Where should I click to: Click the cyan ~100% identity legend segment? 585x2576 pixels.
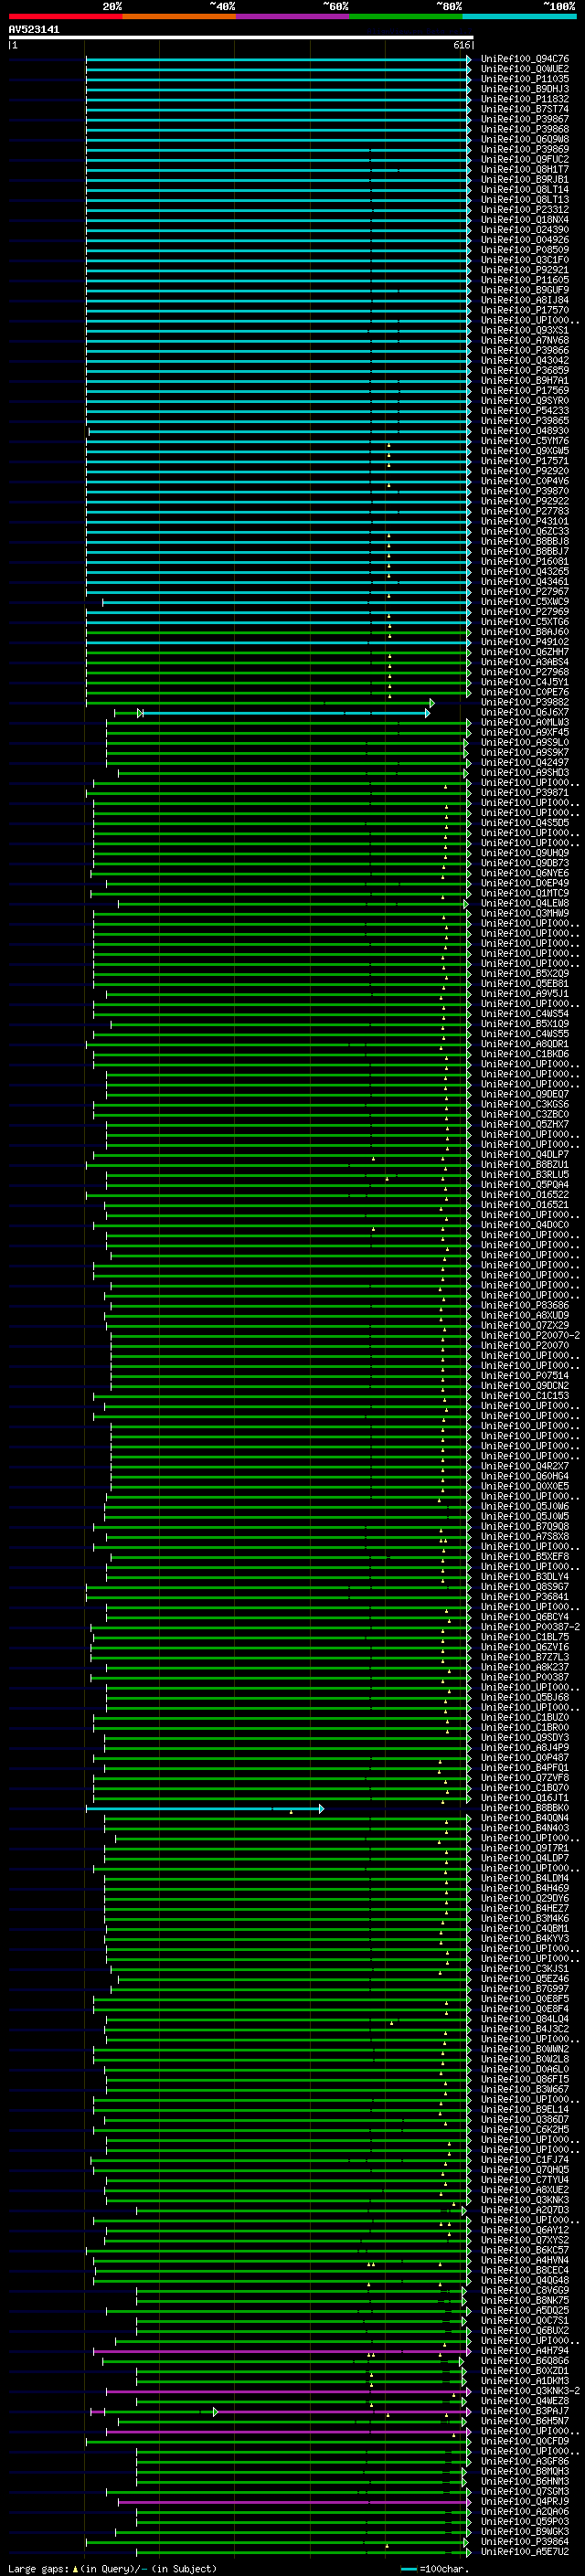tap(520, 16)
